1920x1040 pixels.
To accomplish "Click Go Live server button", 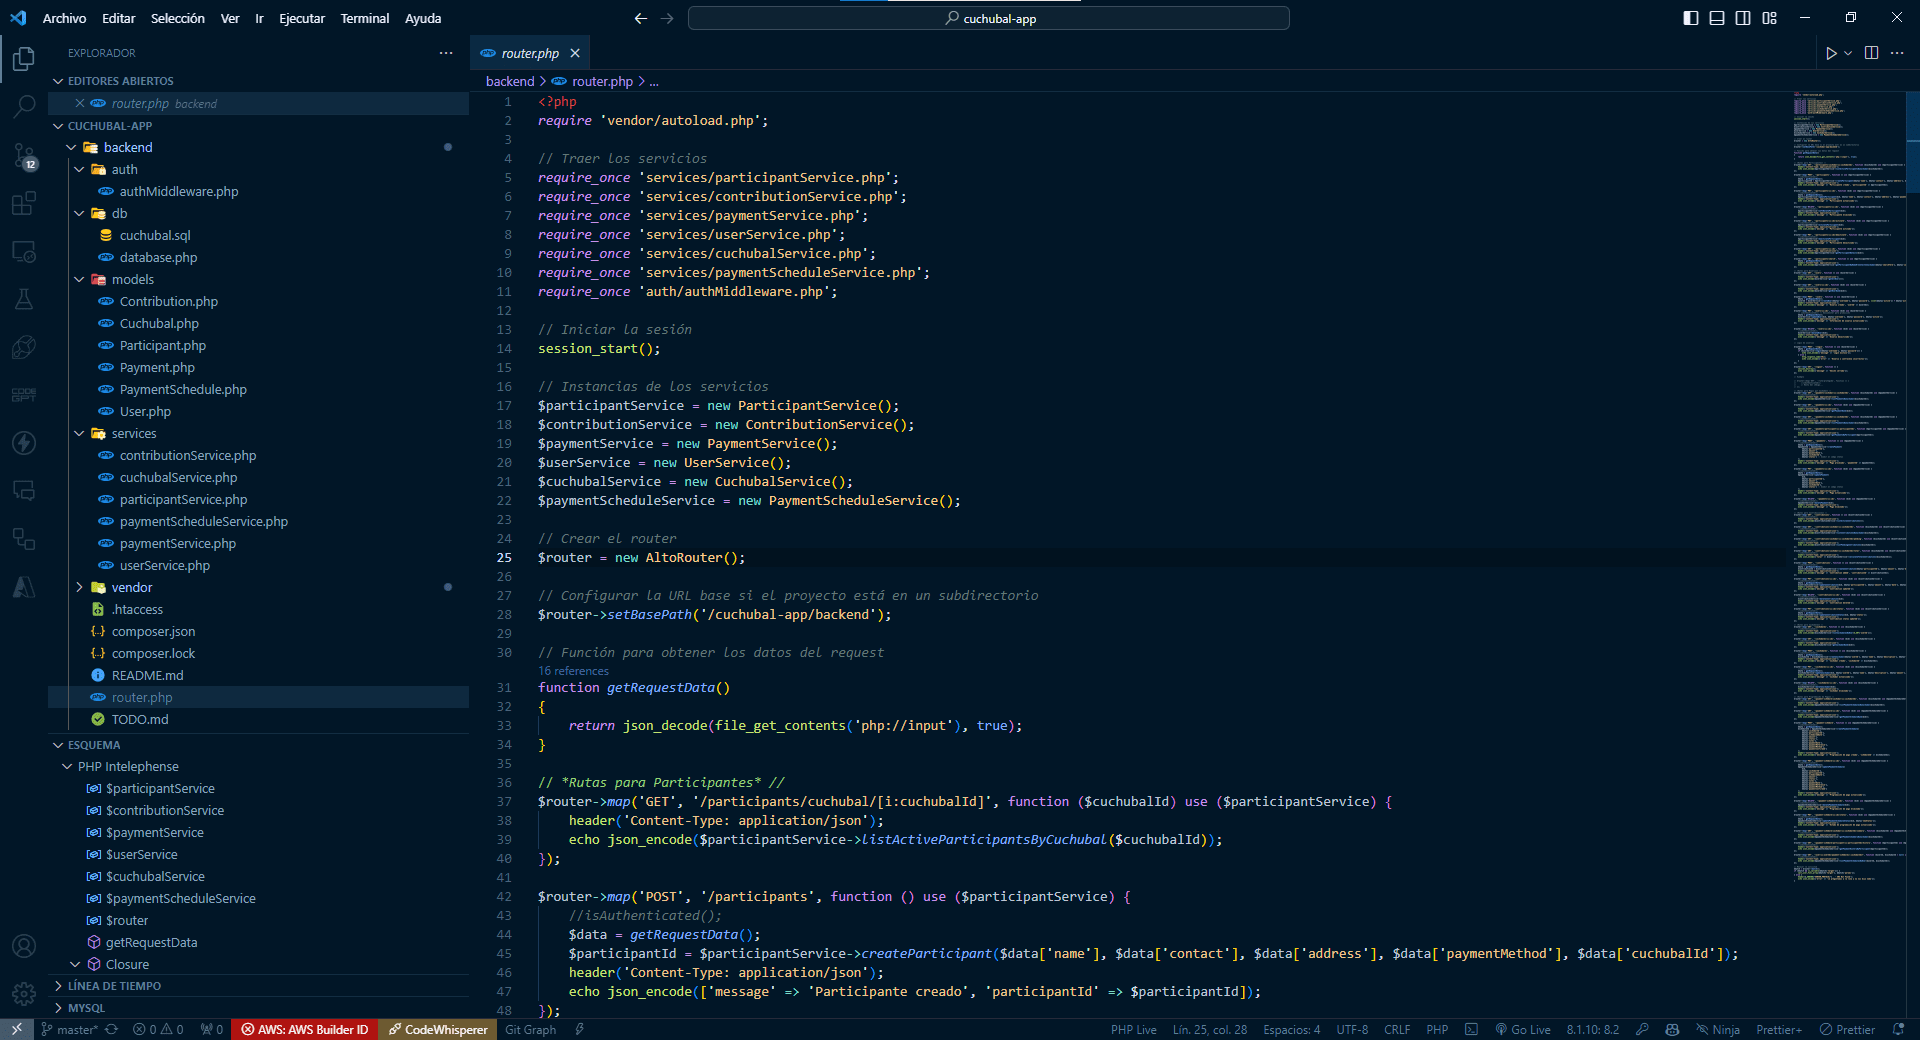I will 1523,1029.
